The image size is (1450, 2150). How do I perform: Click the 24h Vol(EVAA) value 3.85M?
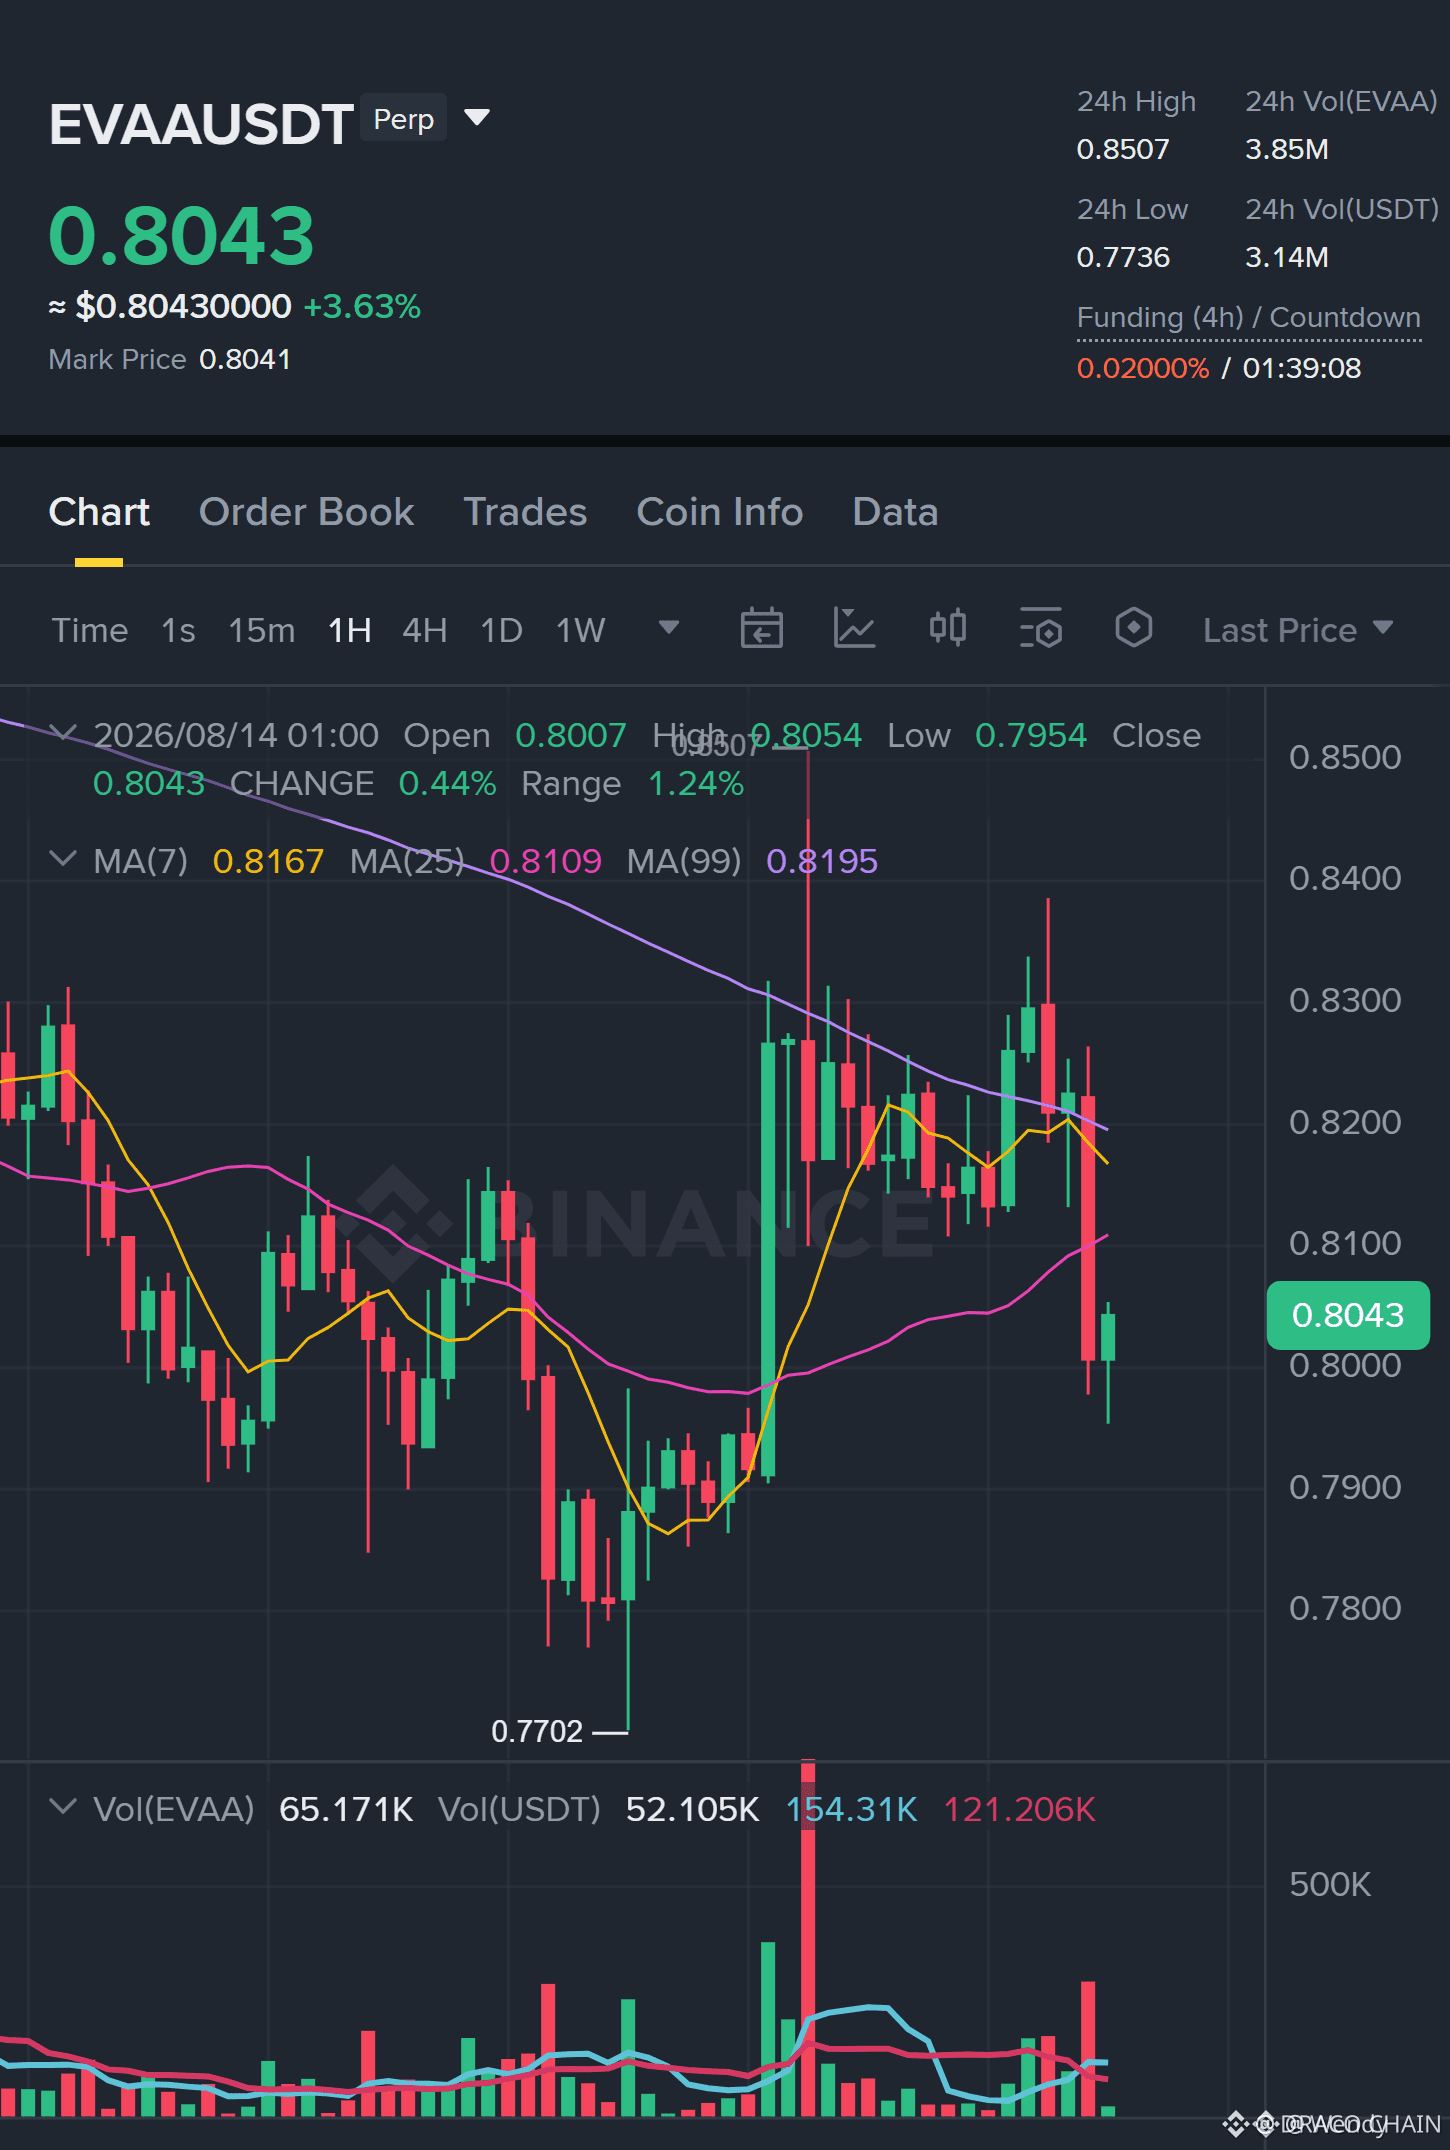tap(1286, 149)
